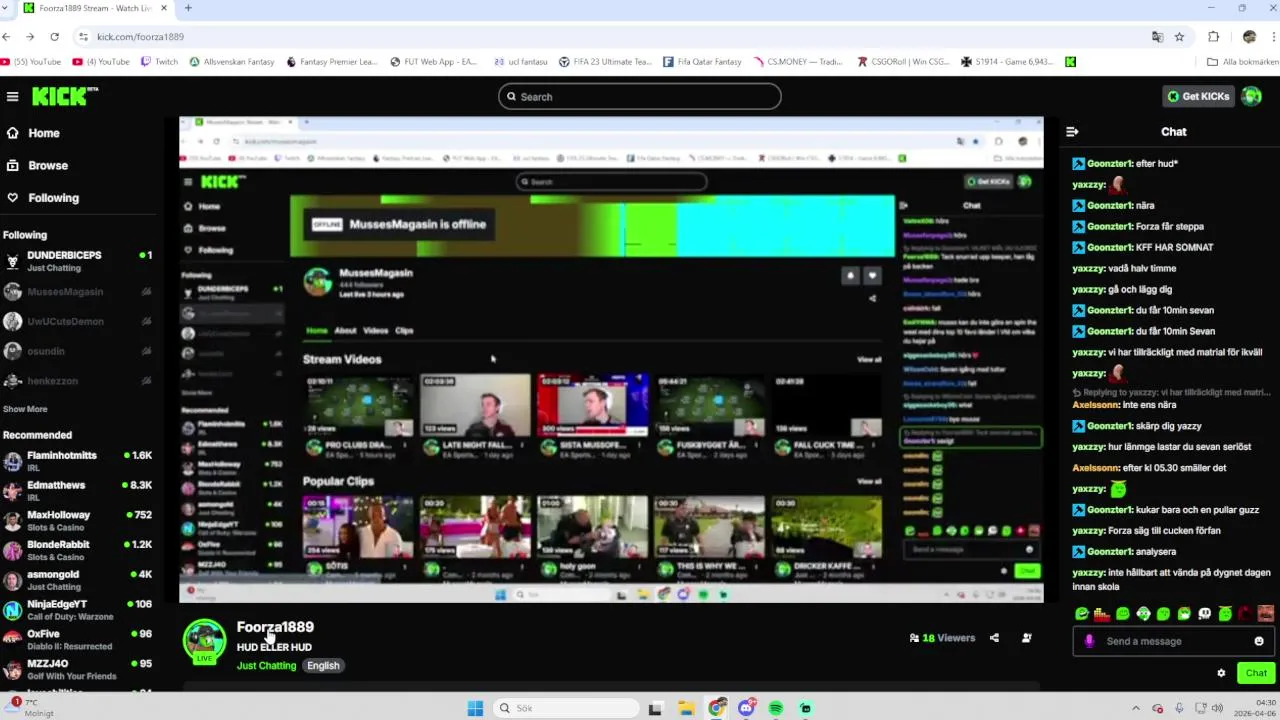Show hidden system tray icons
1280x720 pixels.
coord(1136,708)
